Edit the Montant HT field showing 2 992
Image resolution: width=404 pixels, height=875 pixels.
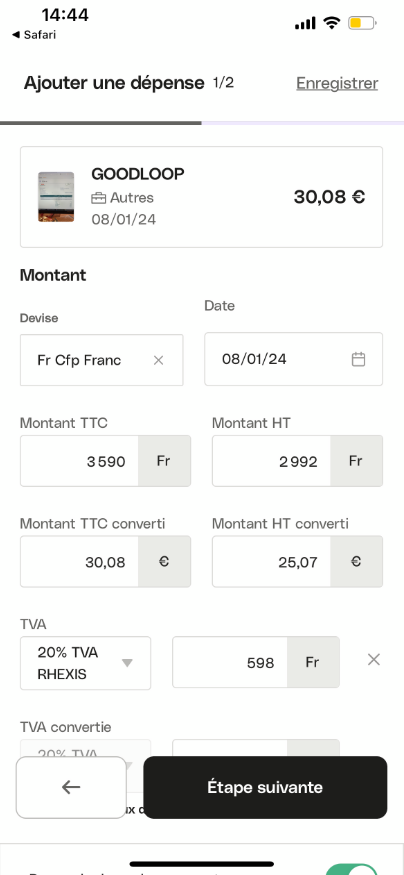(271, 461)
